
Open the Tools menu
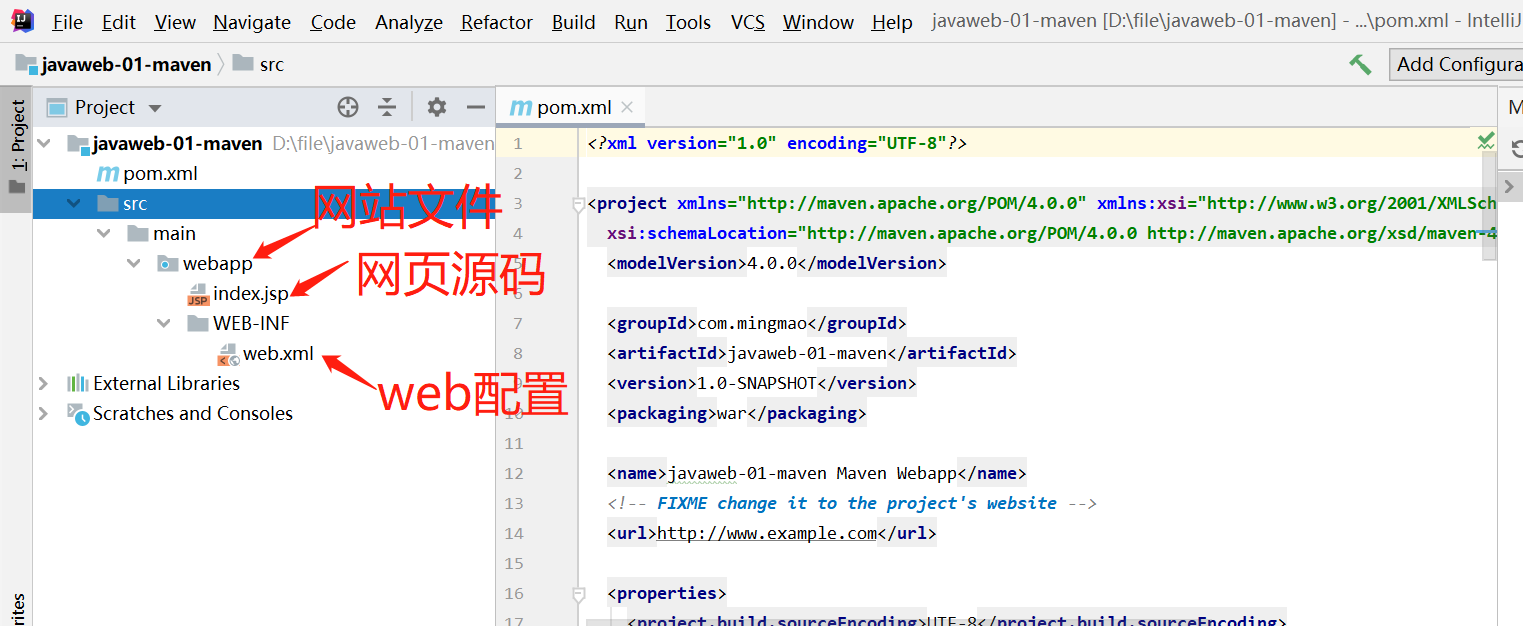pyautogui.click(x=688, y=22)
